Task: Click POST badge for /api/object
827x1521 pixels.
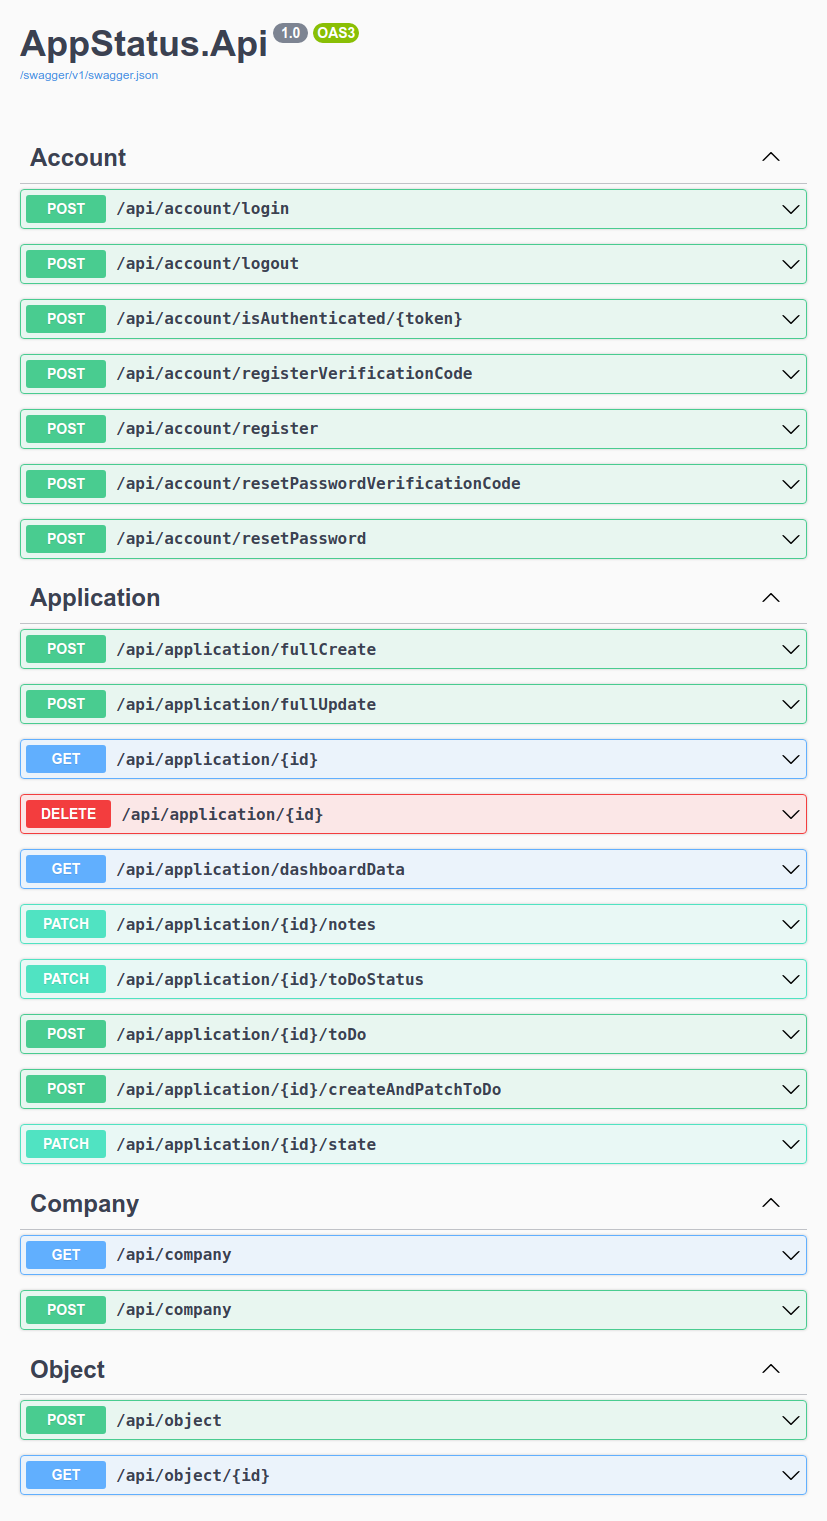Action: (66, 1419)
